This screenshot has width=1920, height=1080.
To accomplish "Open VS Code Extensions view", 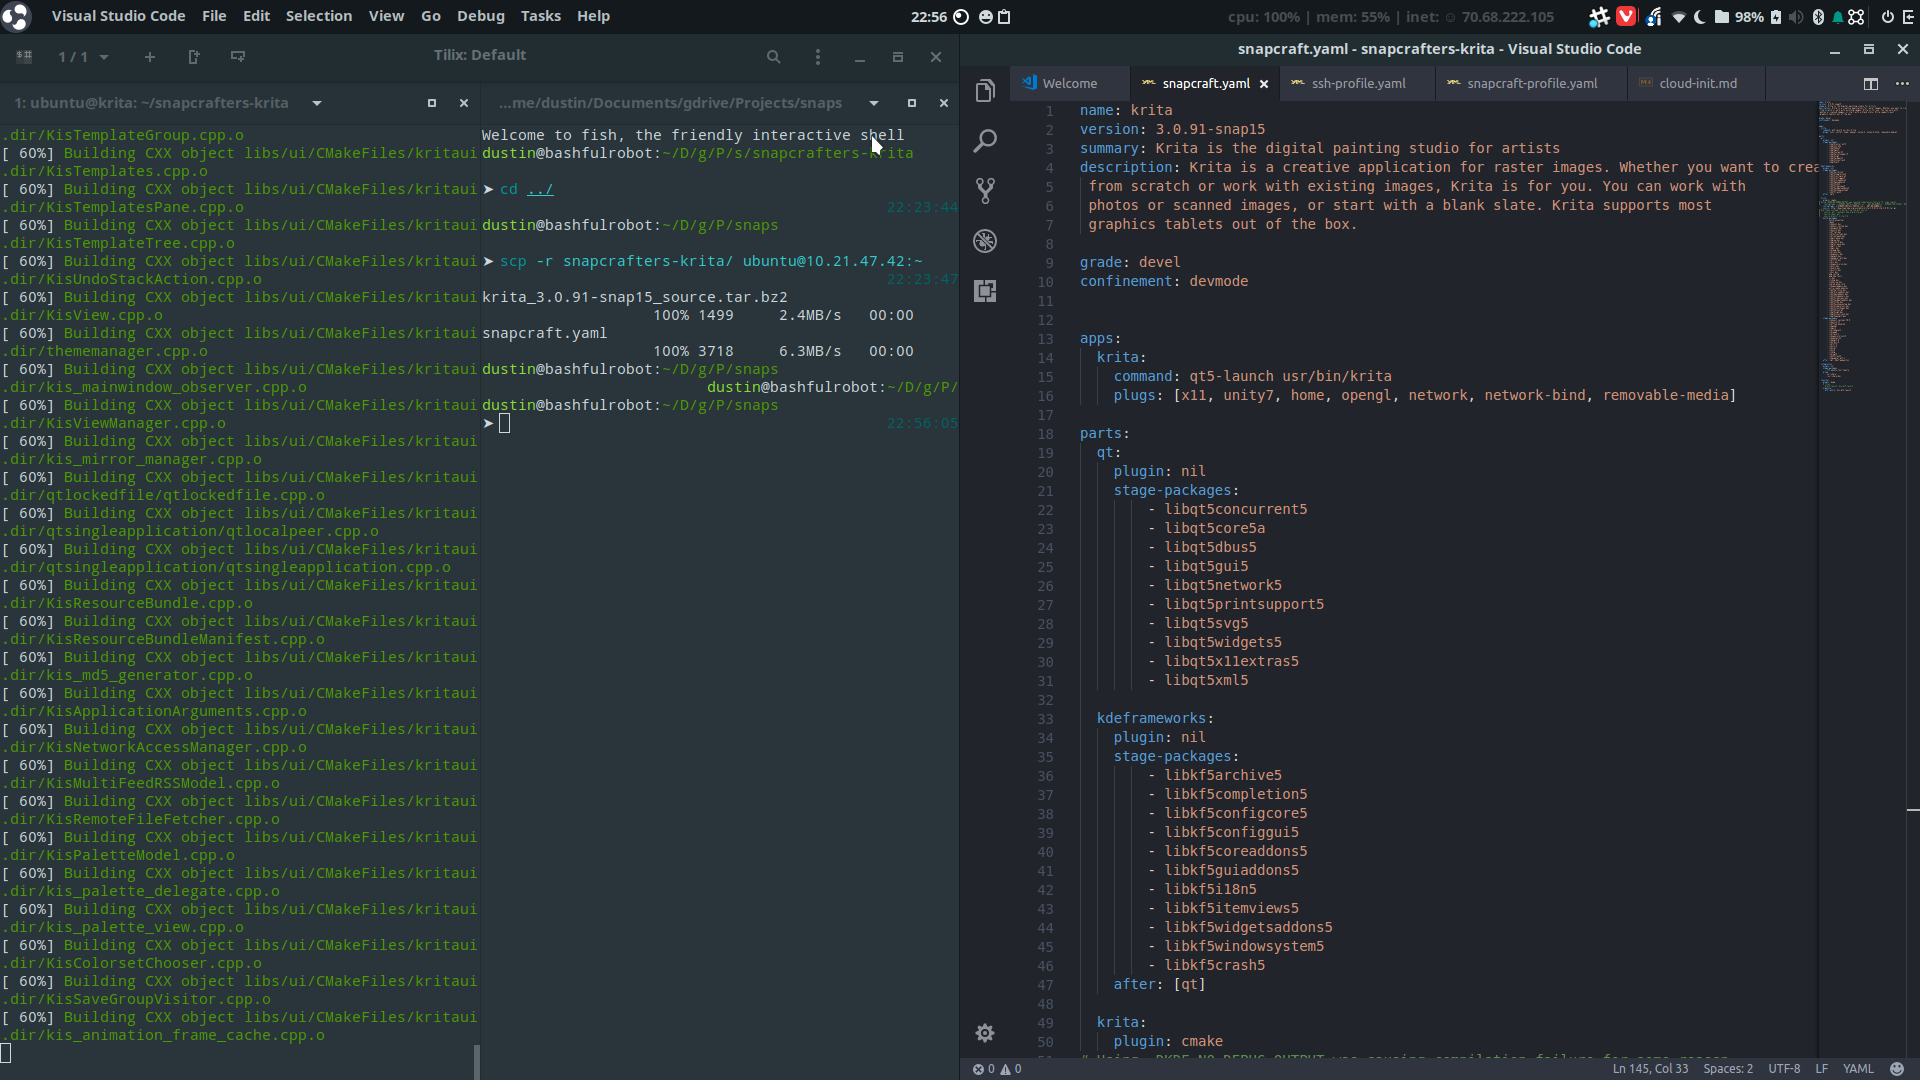I will coord(985,291).
